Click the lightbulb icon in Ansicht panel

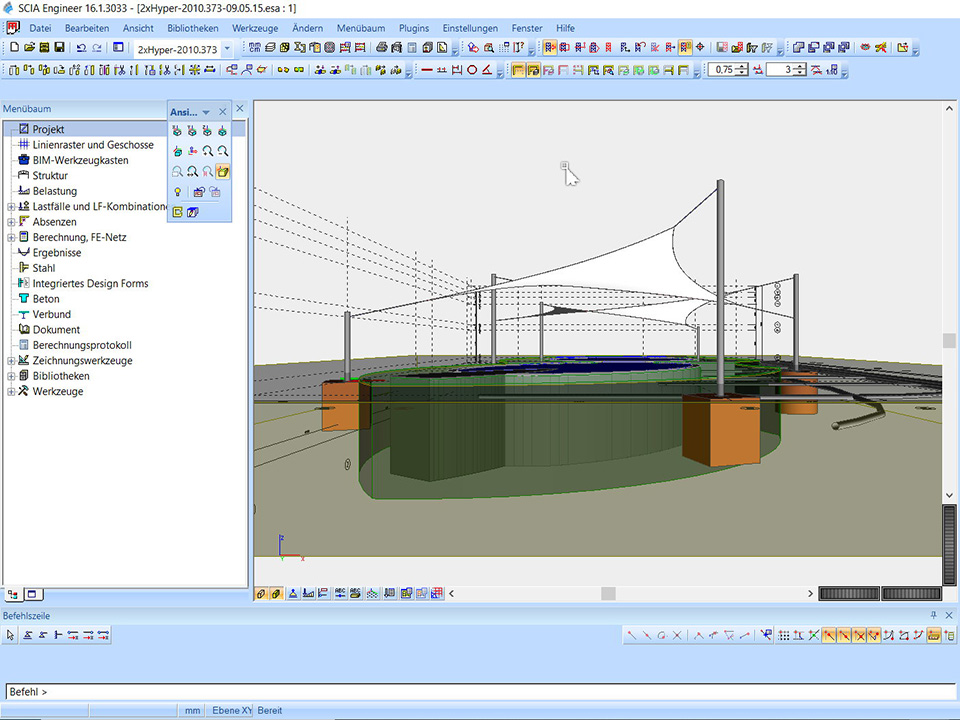pyautogui.click(x=178, y=191)
